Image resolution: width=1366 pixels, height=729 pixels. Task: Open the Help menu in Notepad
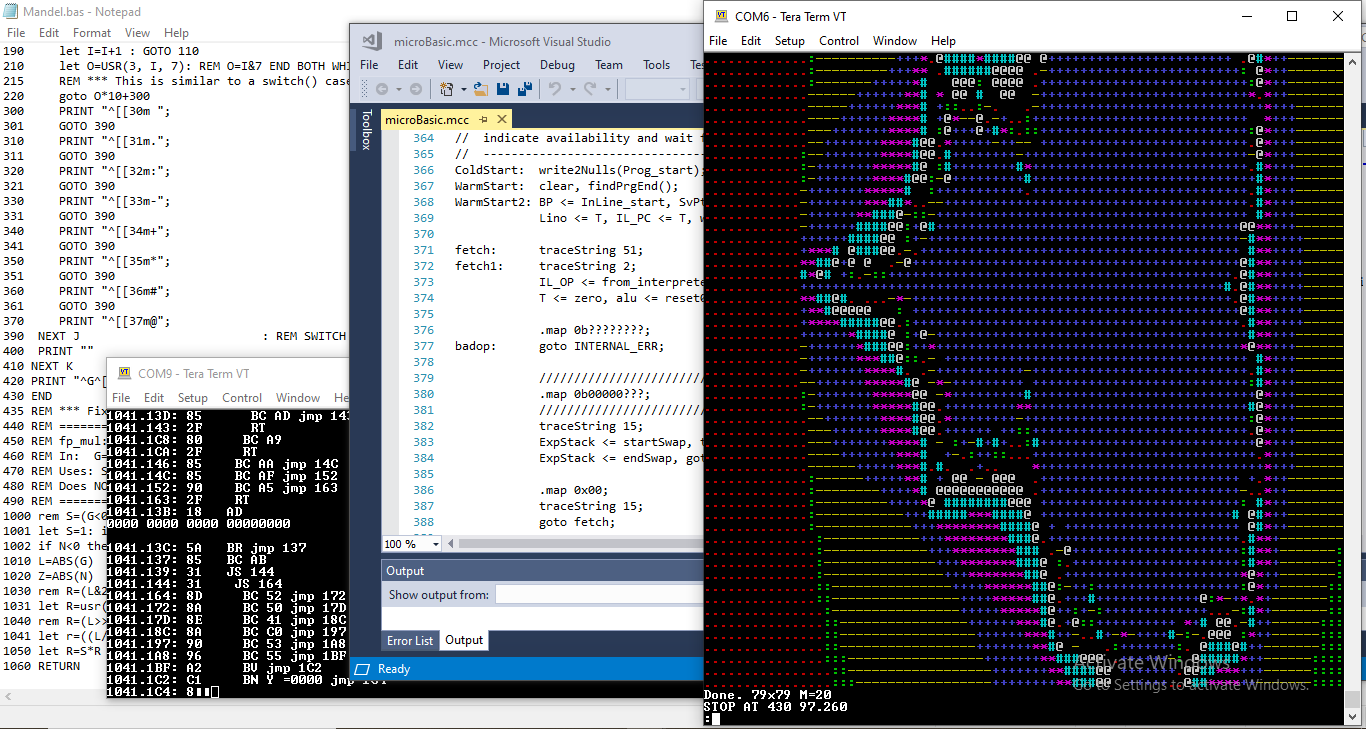click(176, 33)
